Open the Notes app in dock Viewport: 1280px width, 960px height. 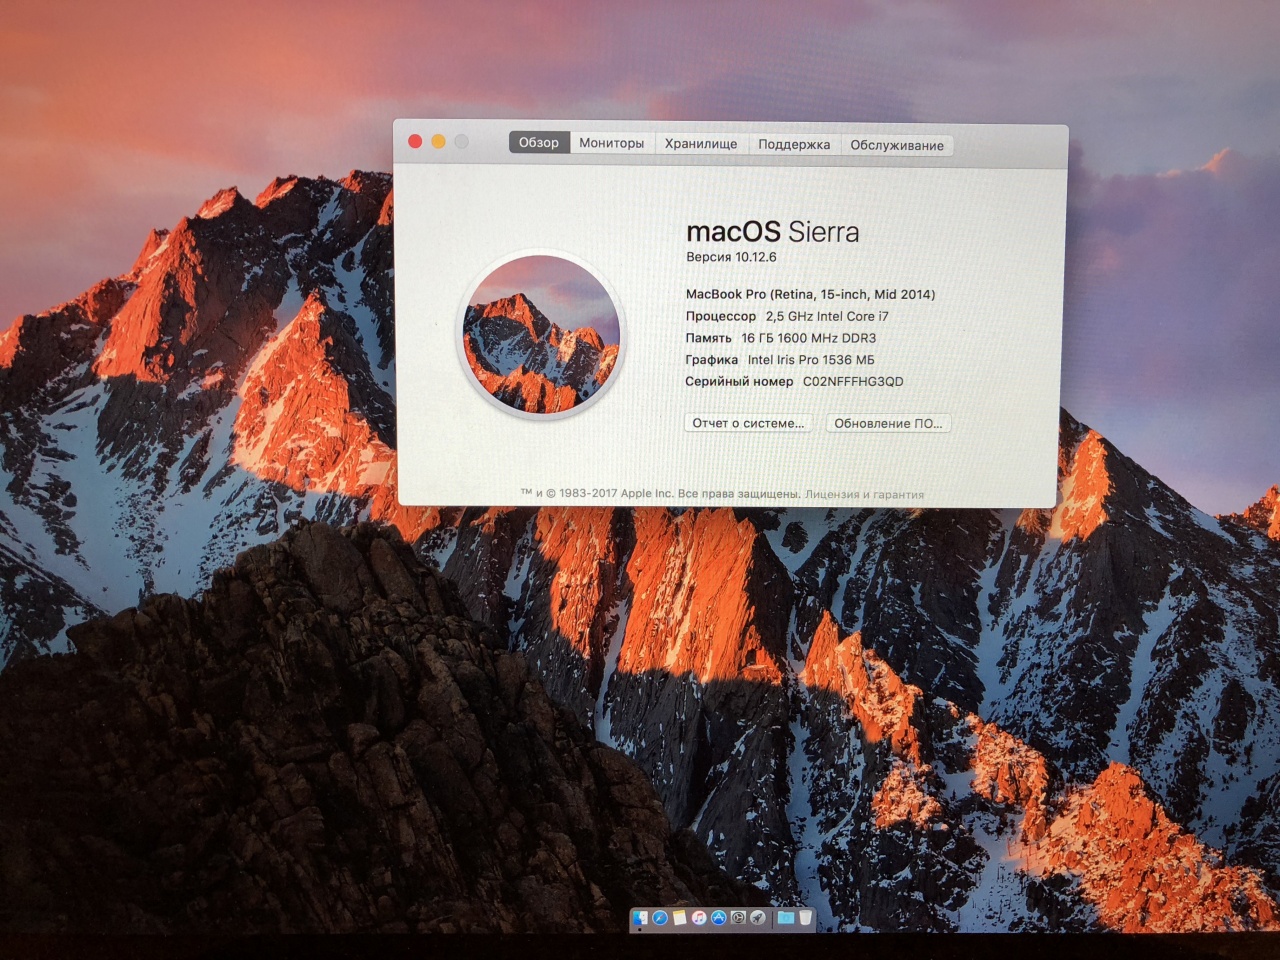coord(680,918)
